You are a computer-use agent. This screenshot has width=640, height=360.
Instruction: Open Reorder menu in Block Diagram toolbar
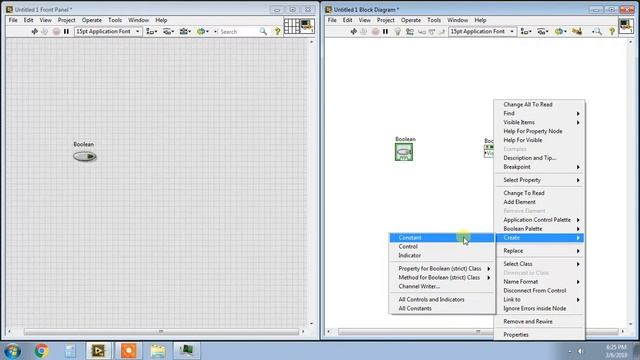(560, 31)
